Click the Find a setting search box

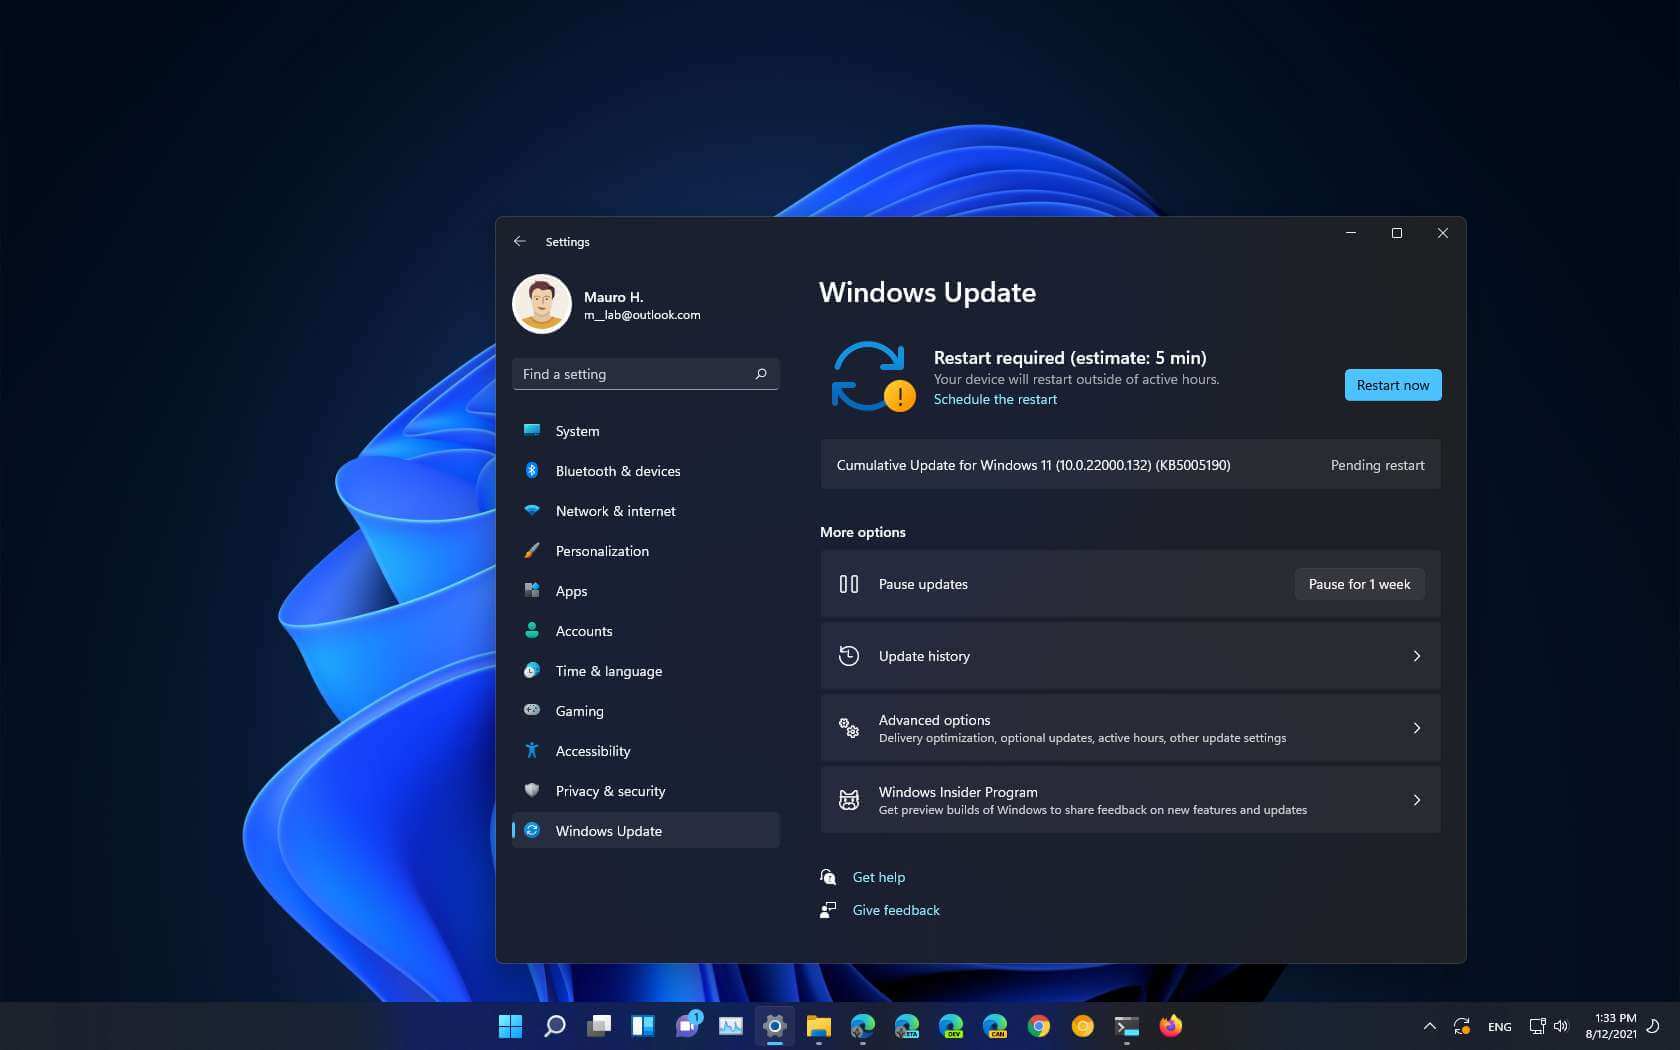coord(645,374)
